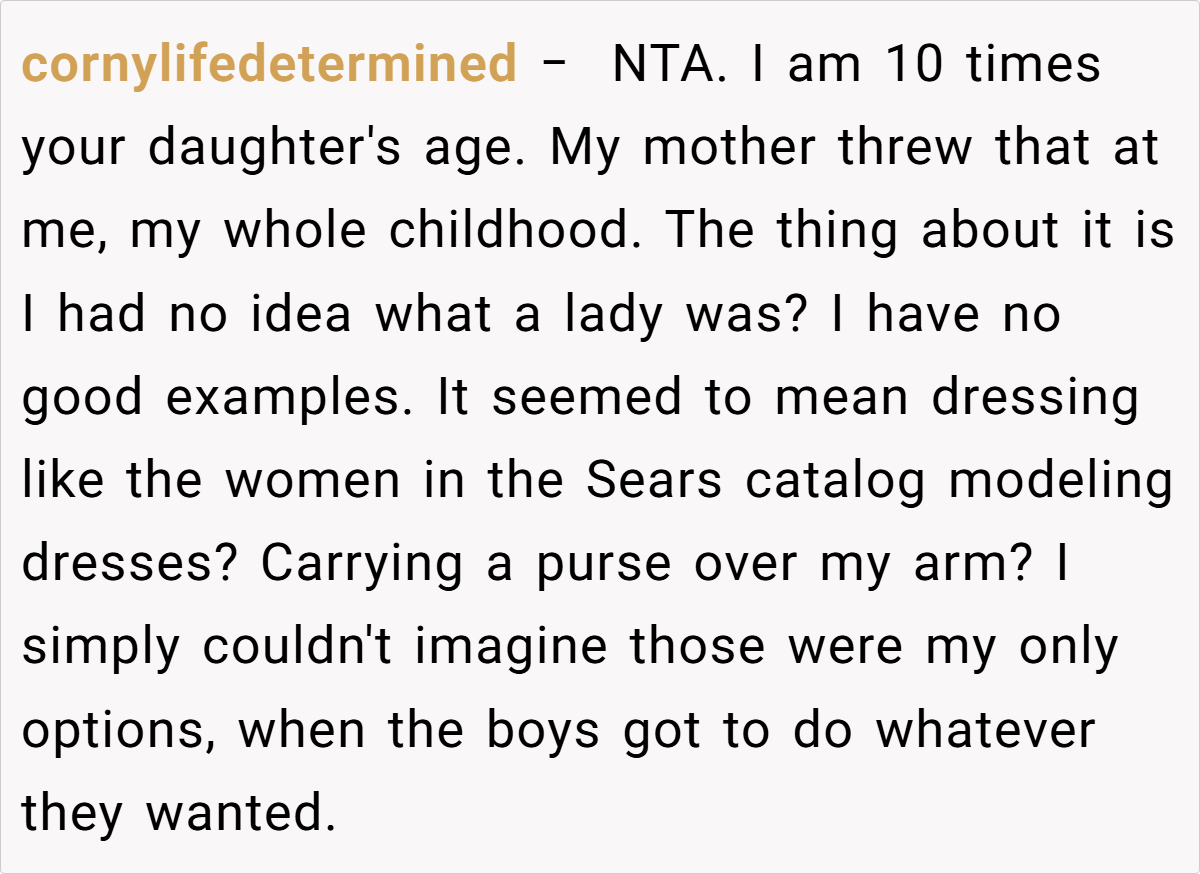This screenshot has height=874, width=1200.
Task: Click the word "Carrying" in the comment
Action: tap(362, 564)
